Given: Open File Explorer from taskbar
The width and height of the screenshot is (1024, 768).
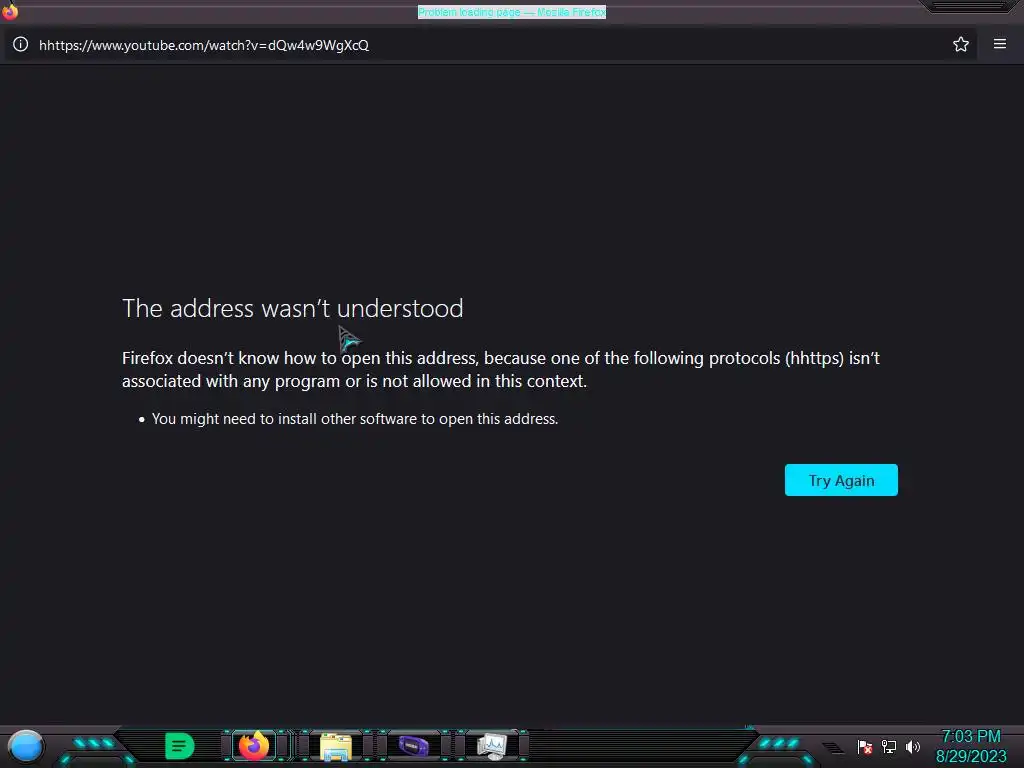Looking at the screenshot, I should (336, 746).
